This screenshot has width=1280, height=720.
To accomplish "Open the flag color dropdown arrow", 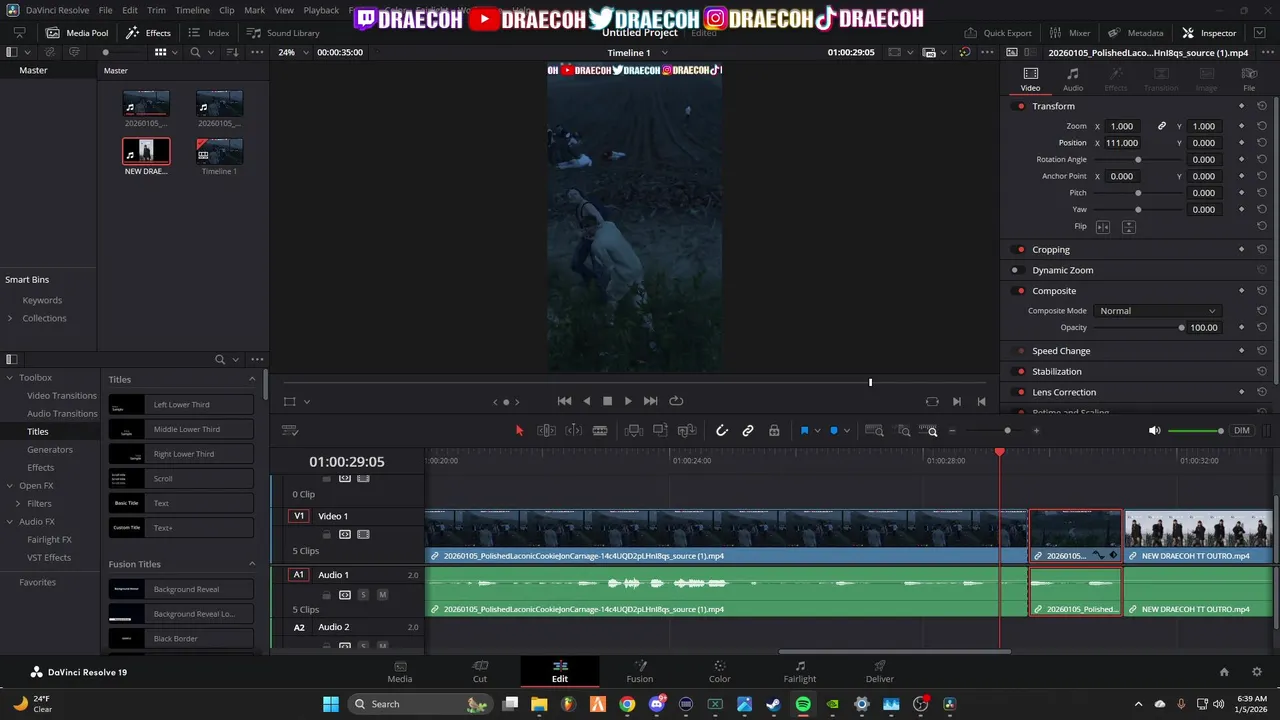I will tap(817, 431).
